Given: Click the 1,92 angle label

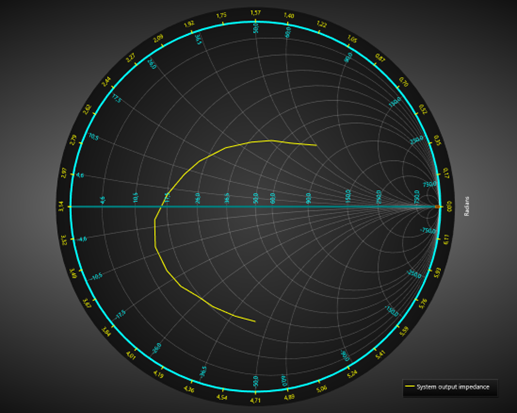Looking at the screenshot, I should [189, 24].
